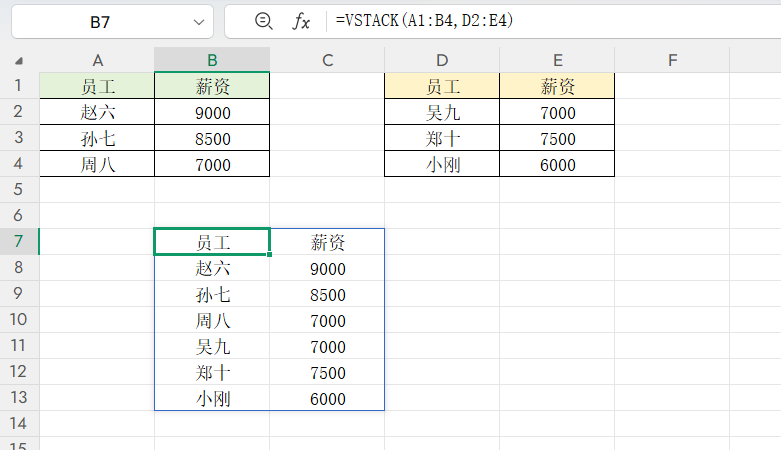Click cell D1 containing 员工

(442, 86)
